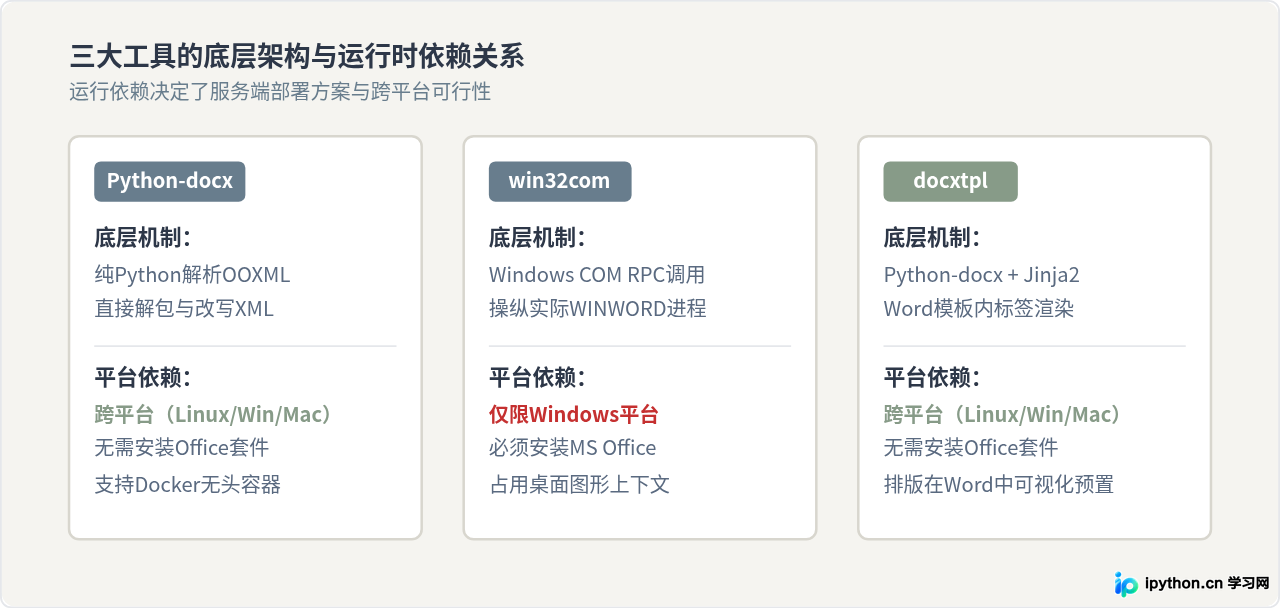
Task: Click the text 操纵实际WINWORD进程
Action: click(598, 309)
